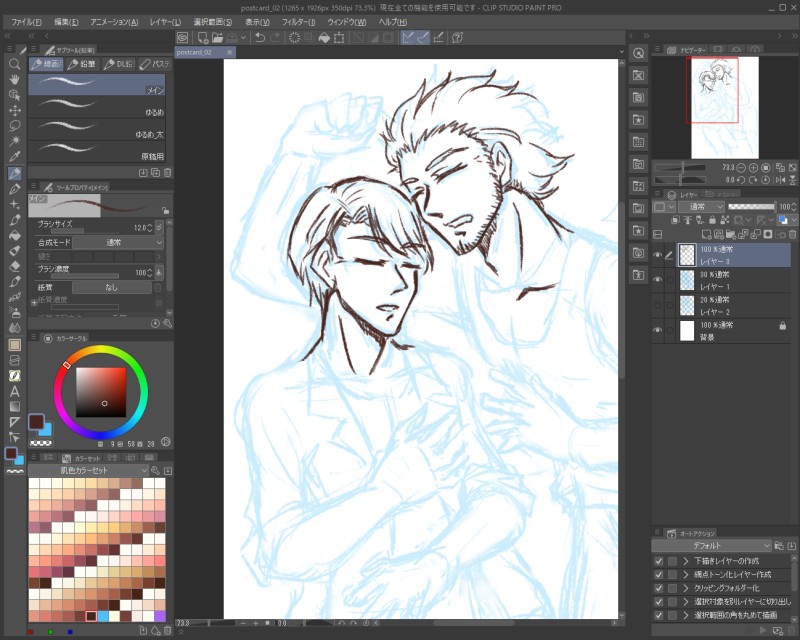
Task: Open the レイヤー(L) menu
Action: tap(165, 22)
